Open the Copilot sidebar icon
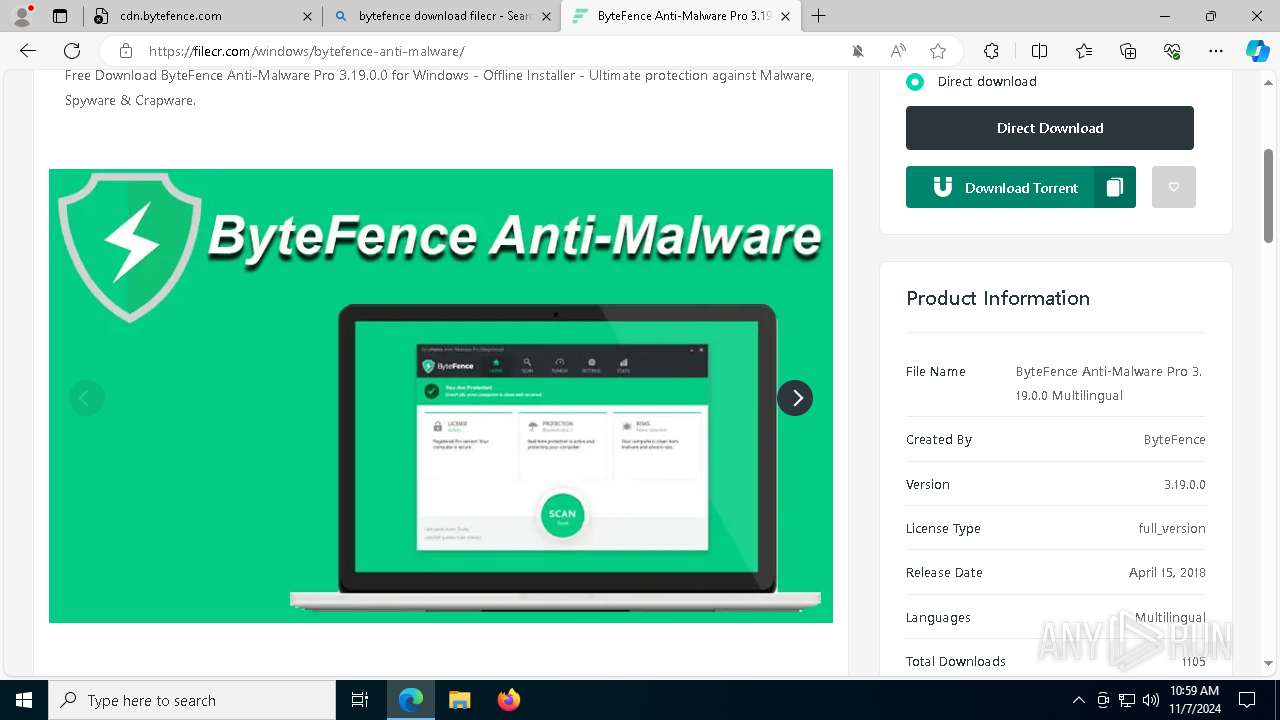Screen dimensions: 1280x720 point(1257,51)
